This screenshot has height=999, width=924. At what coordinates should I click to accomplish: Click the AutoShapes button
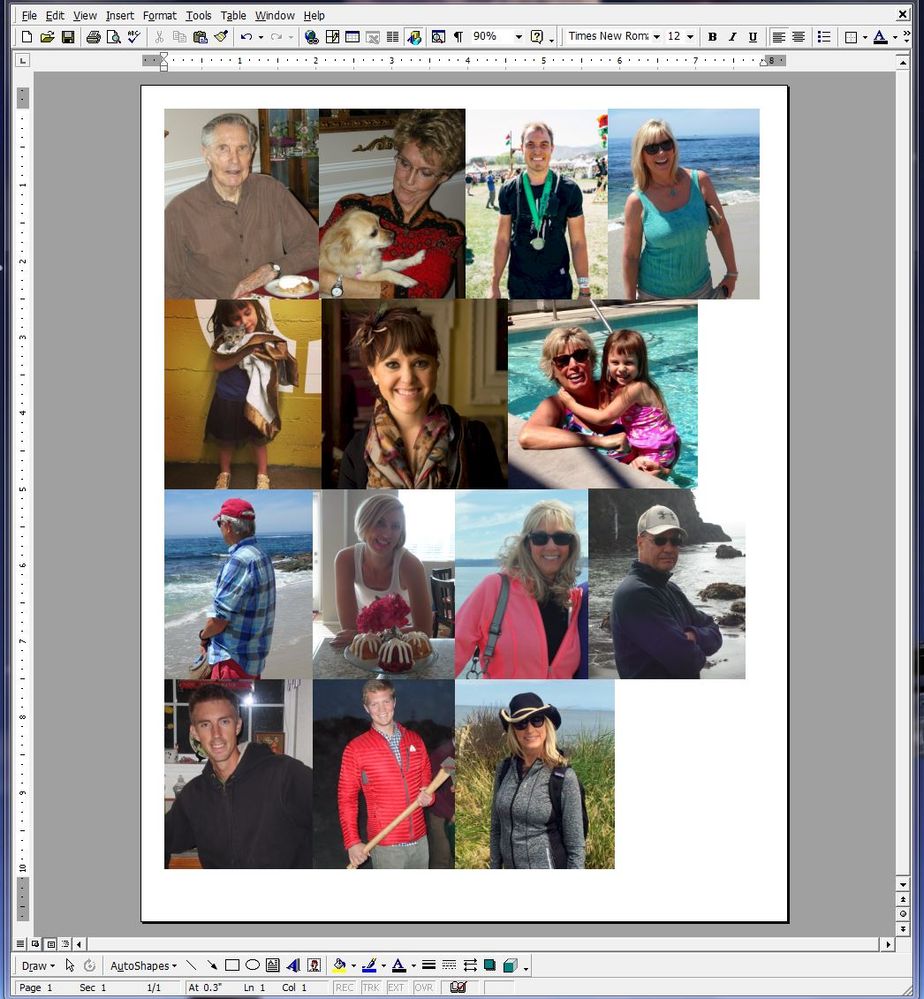click(143, 966)
